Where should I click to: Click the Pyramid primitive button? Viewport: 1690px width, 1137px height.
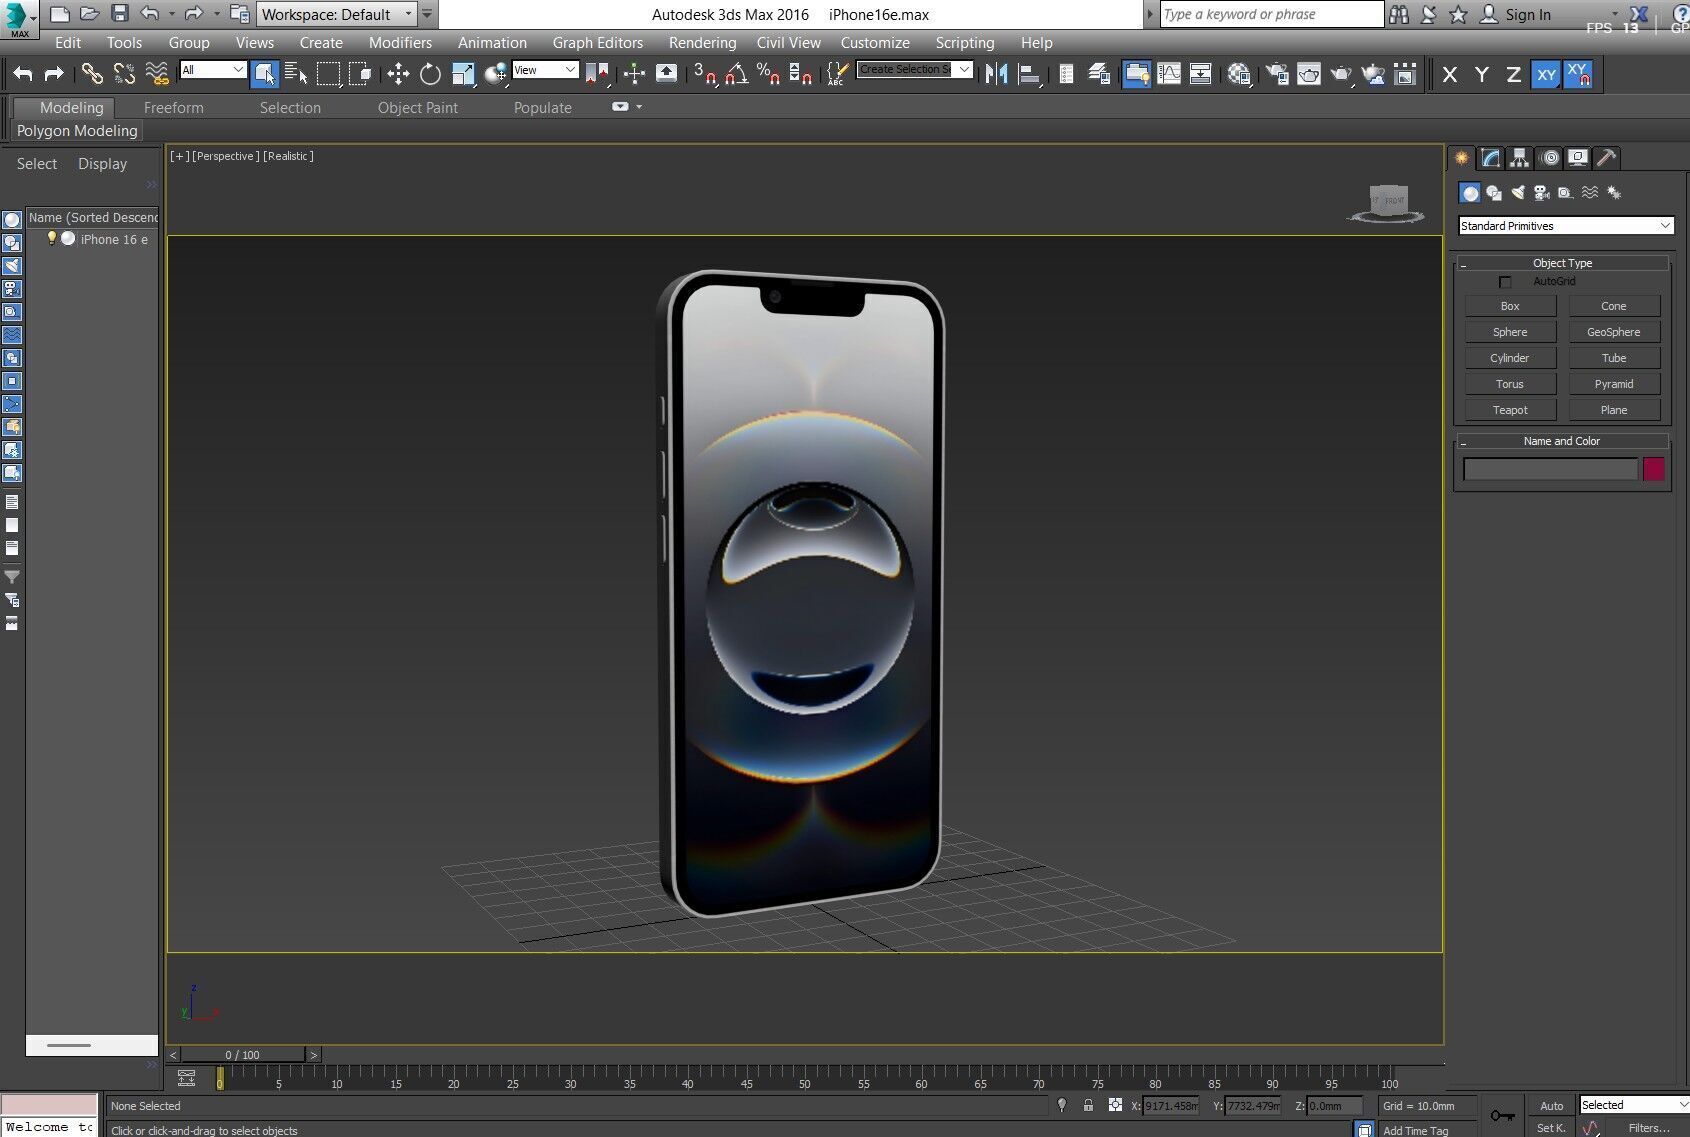pyautogui.click(x=1613, y=384)
